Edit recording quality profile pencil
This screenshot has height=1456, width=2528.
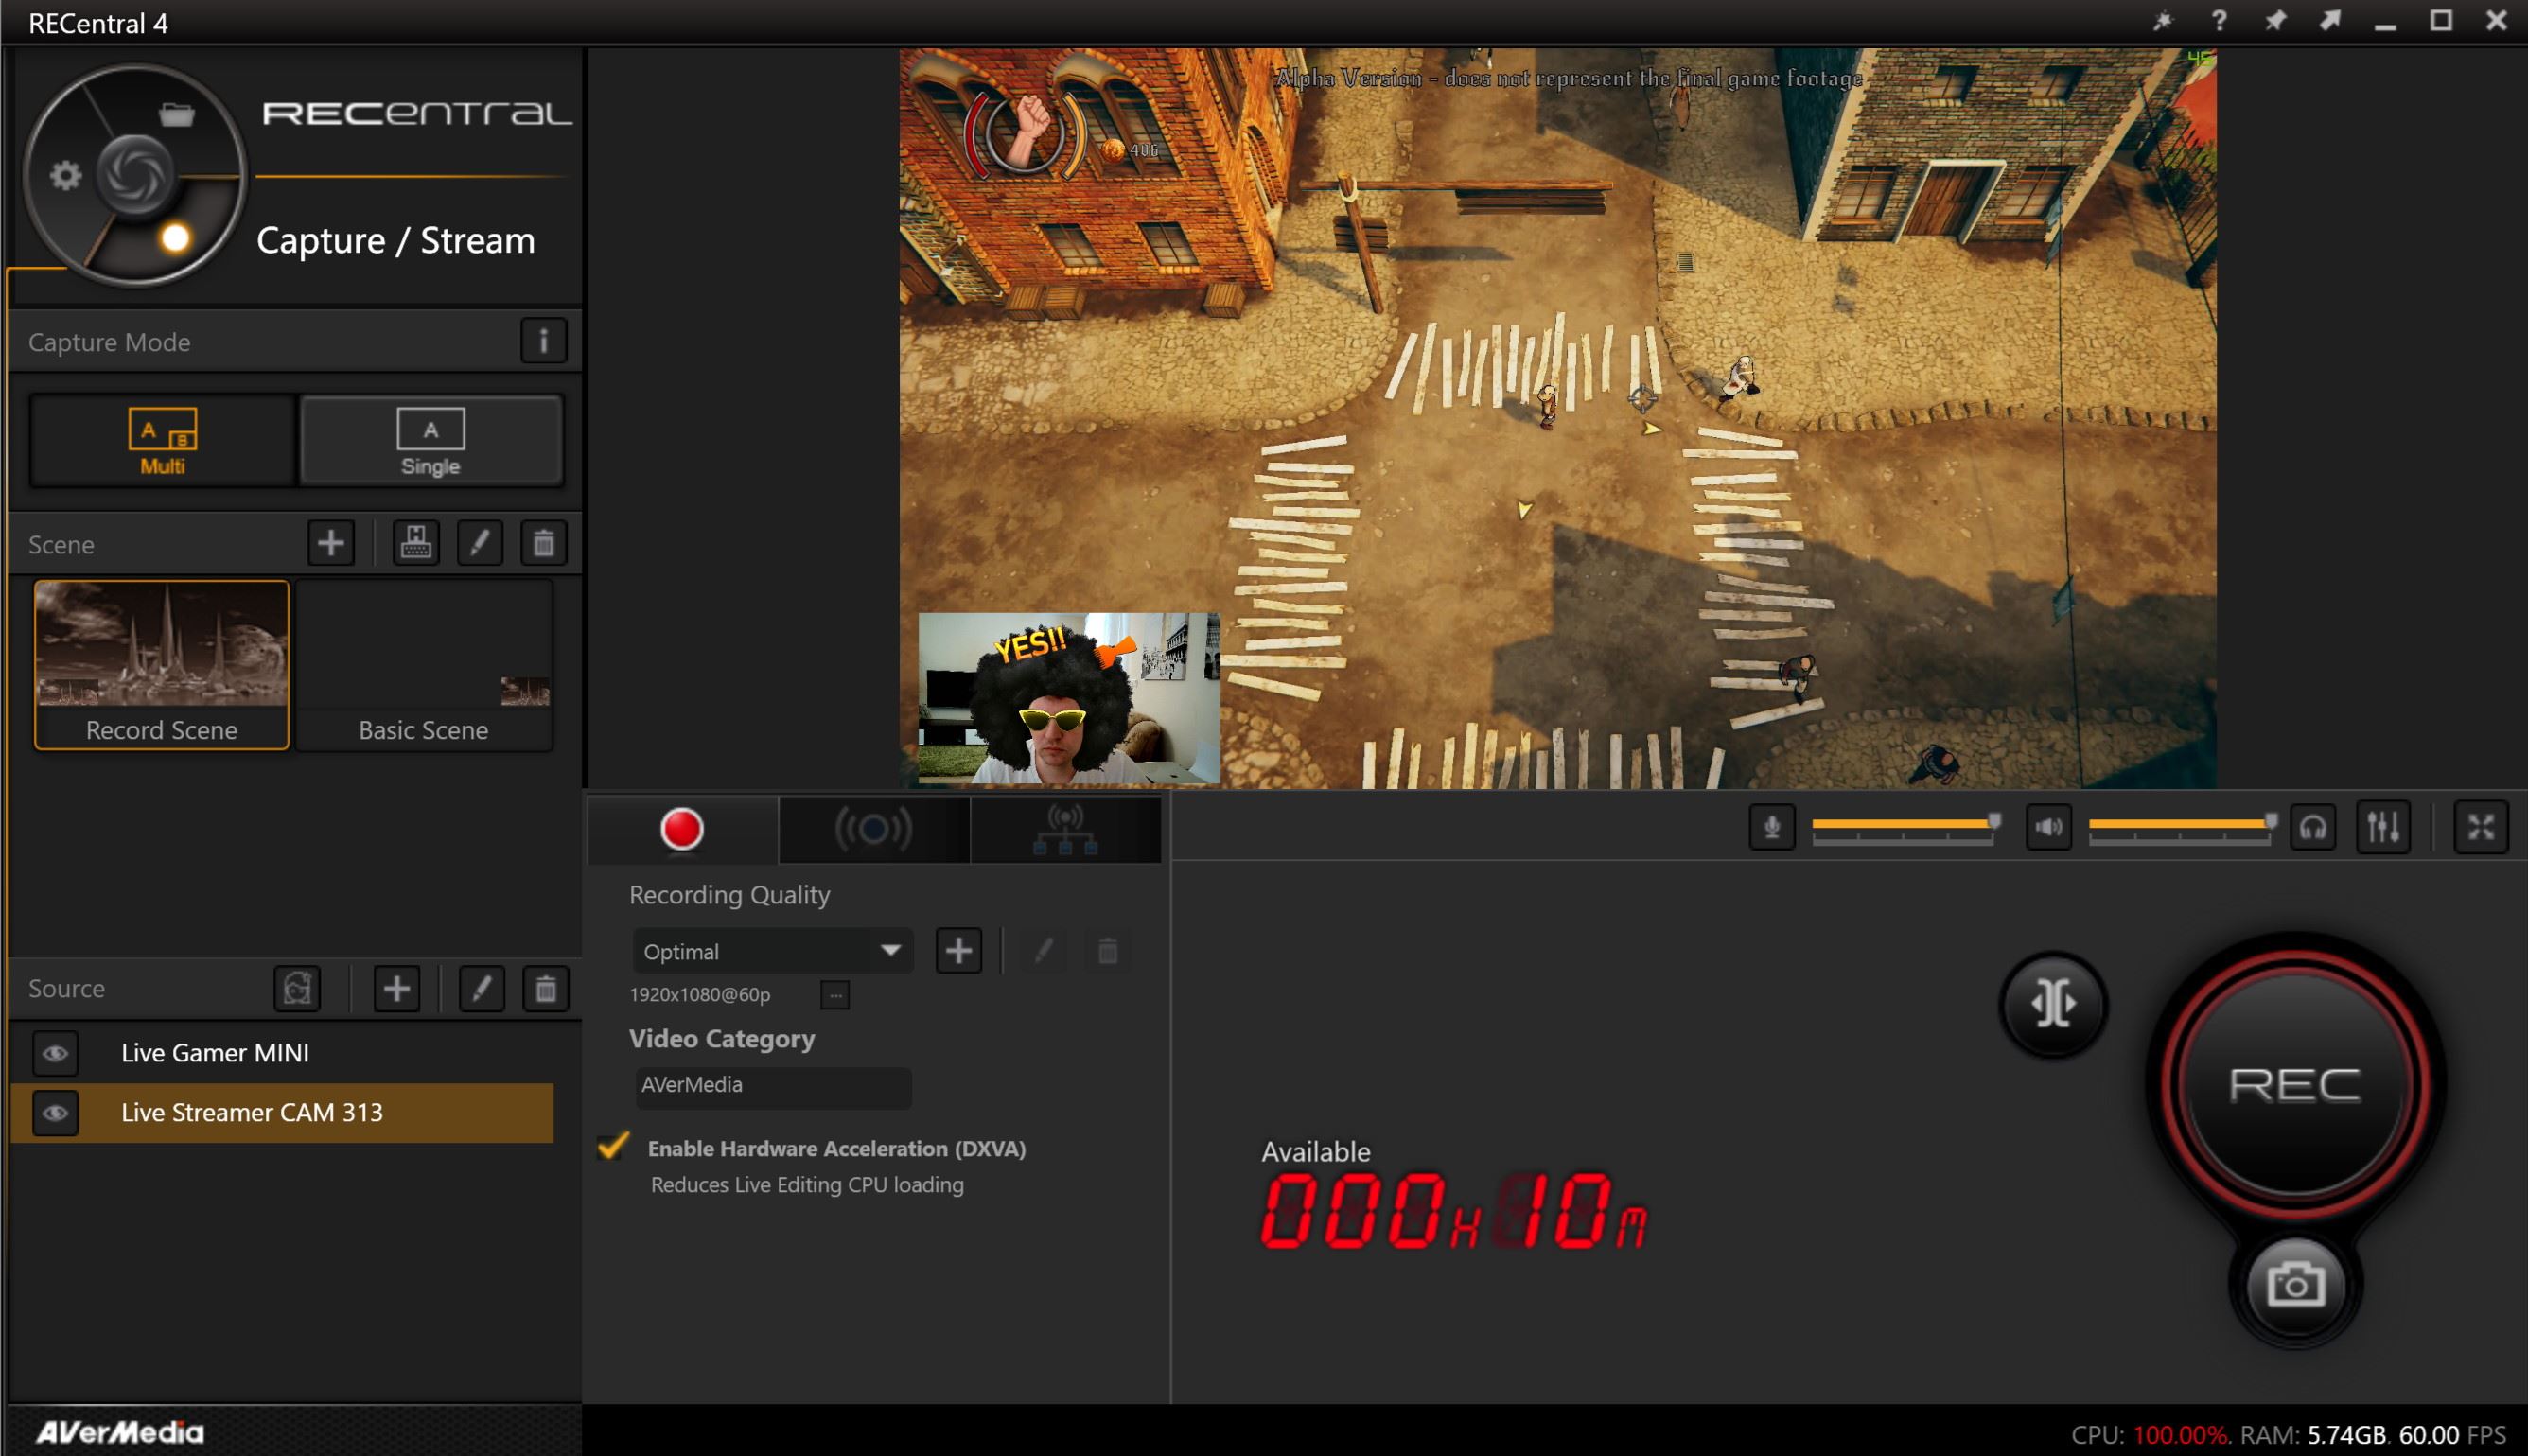pos(1043,951)
